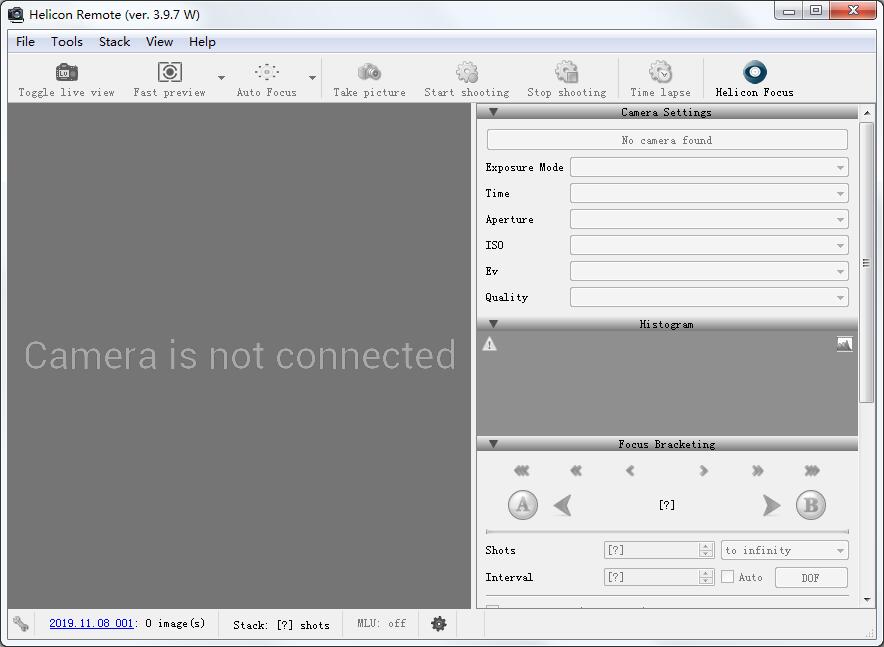
Task: Open Helicon Focus from the toolbar
Action: point(754,73)
